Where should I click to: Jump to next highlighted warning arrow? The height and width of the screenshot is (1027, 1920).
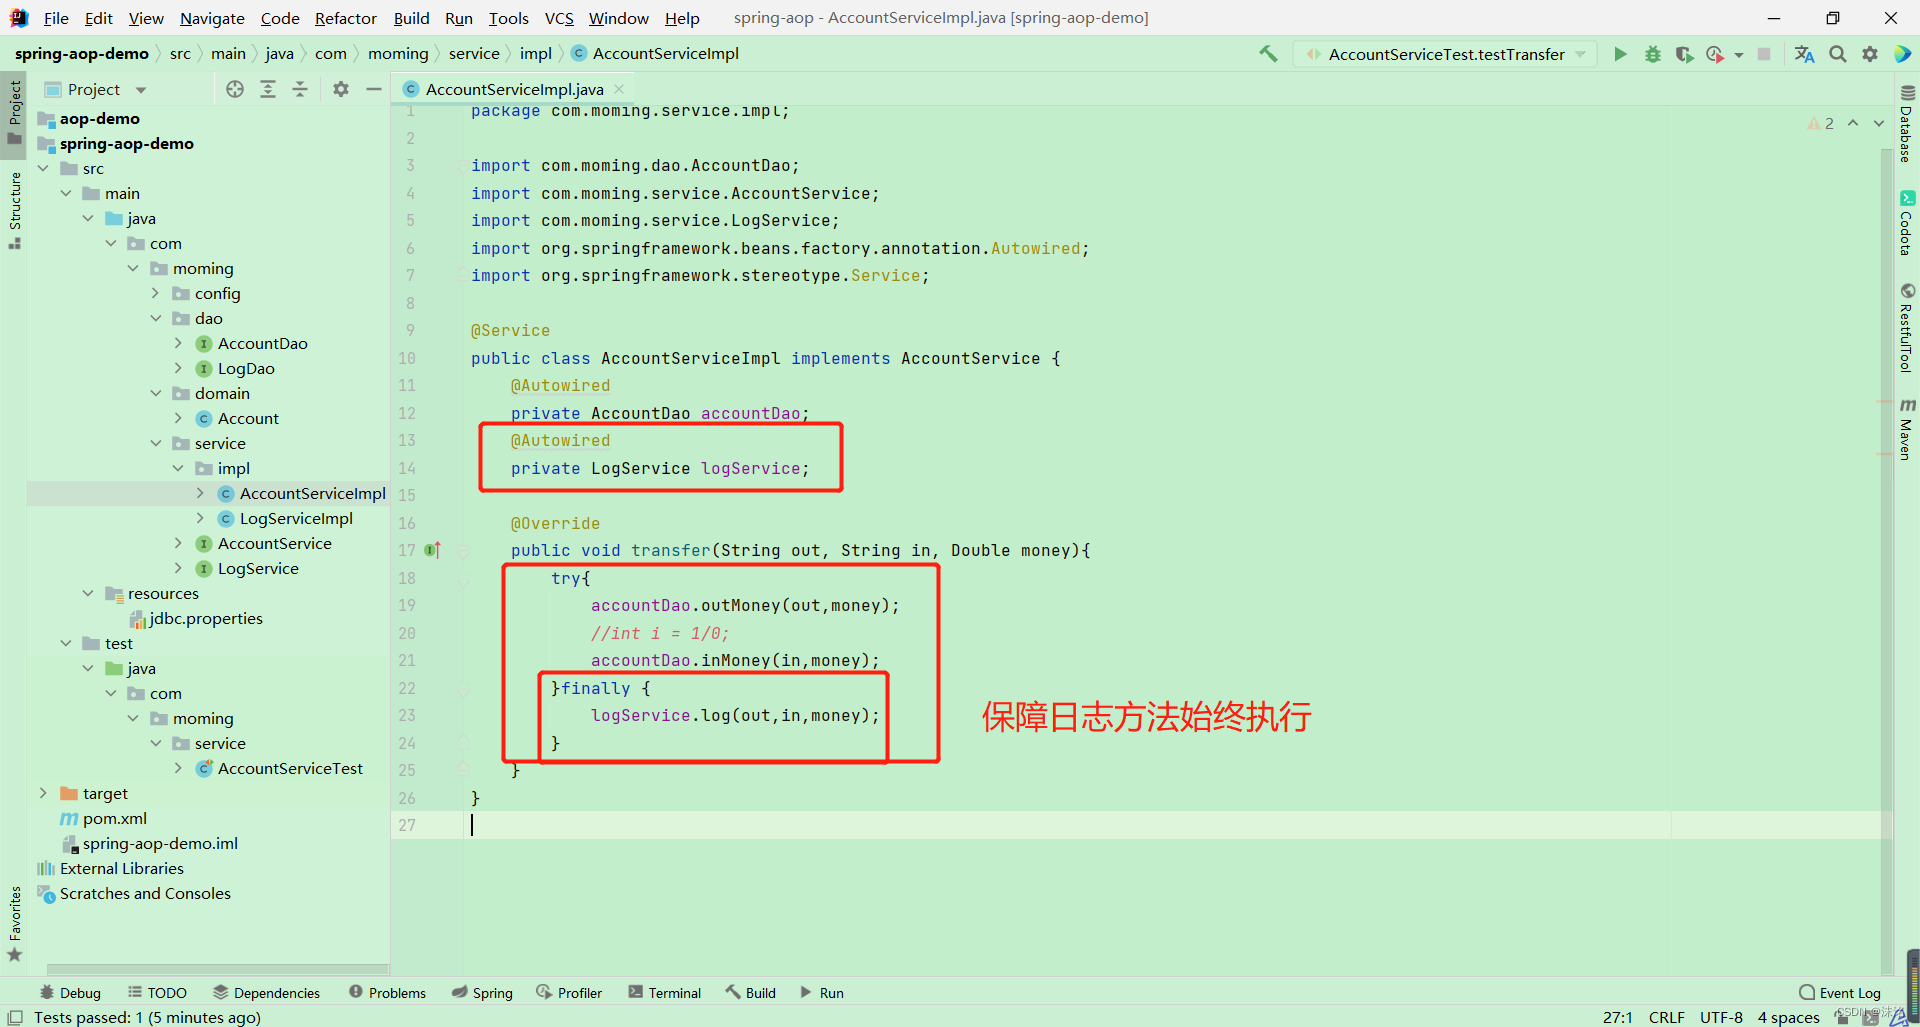1879,123
